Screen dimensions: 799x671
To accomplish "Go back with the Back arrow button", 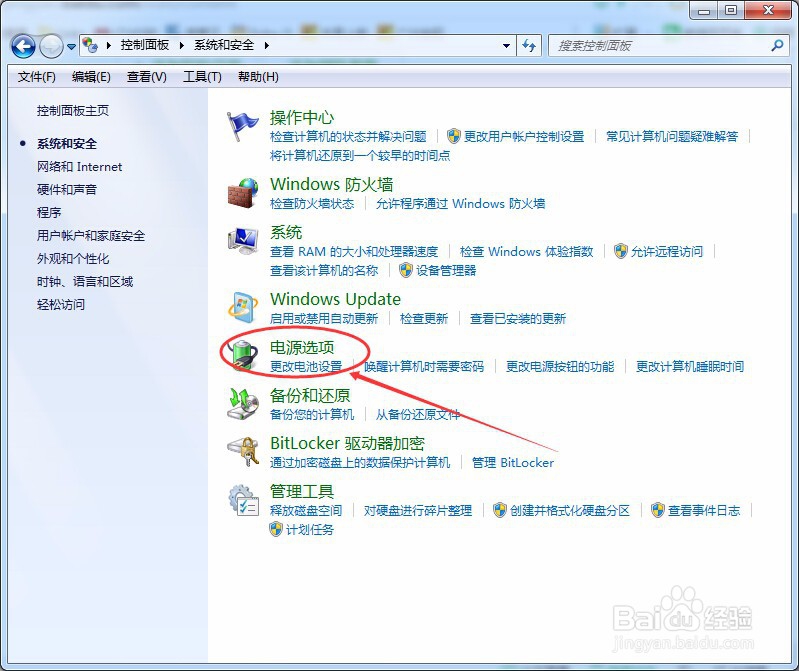I will point(23,47).
